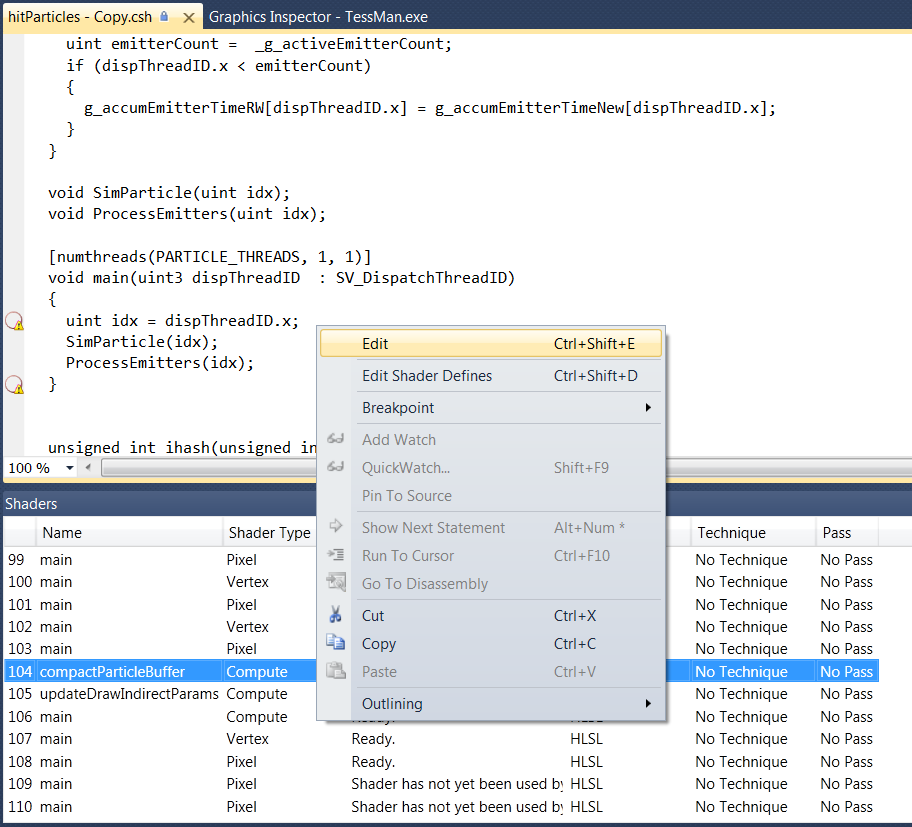Select shader row 104 compactParticleBuffer
The image size is (912, 827).
pyautogui.click(x=441, y=671)
